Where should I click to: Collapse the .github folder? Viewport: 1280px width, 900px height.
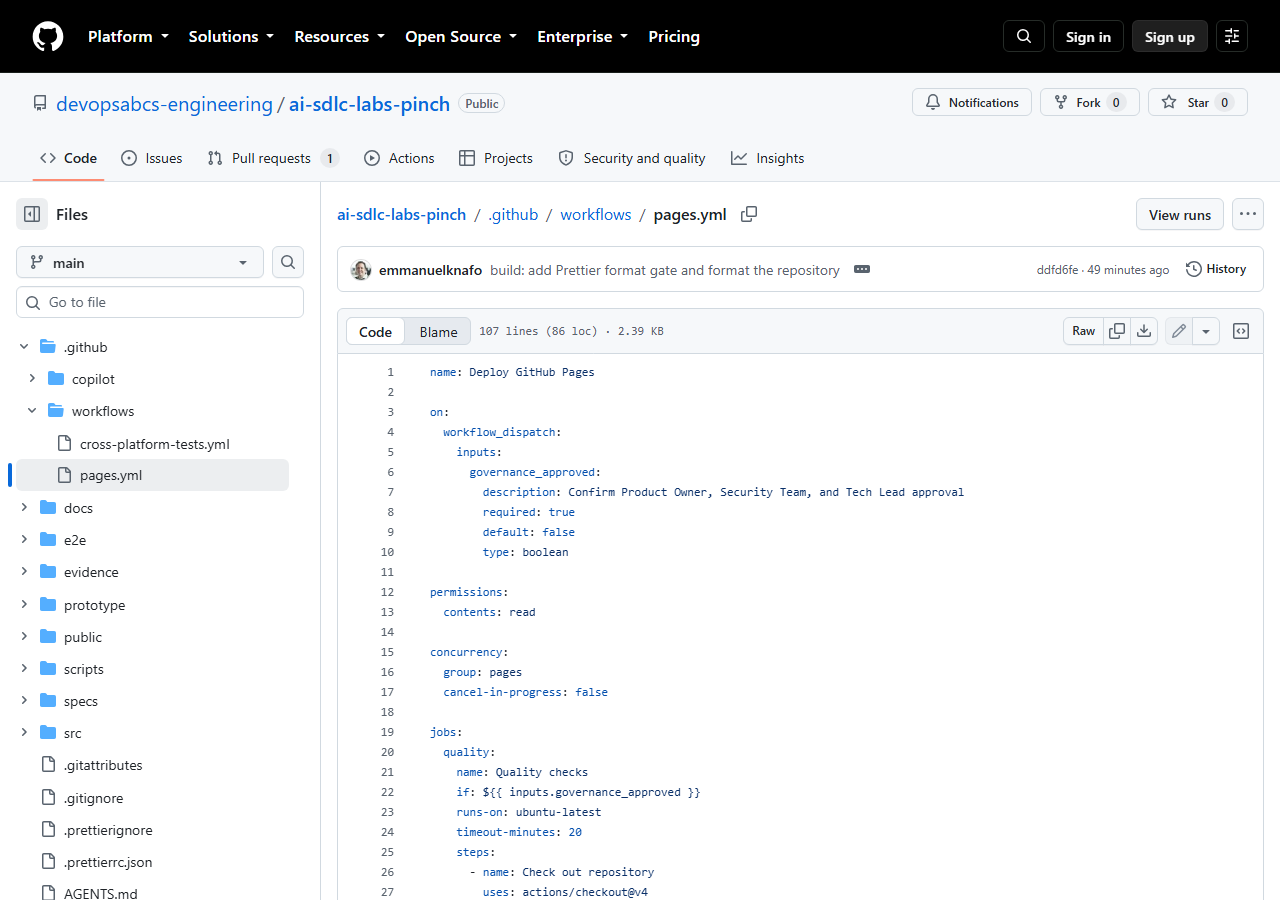[24, 347]
